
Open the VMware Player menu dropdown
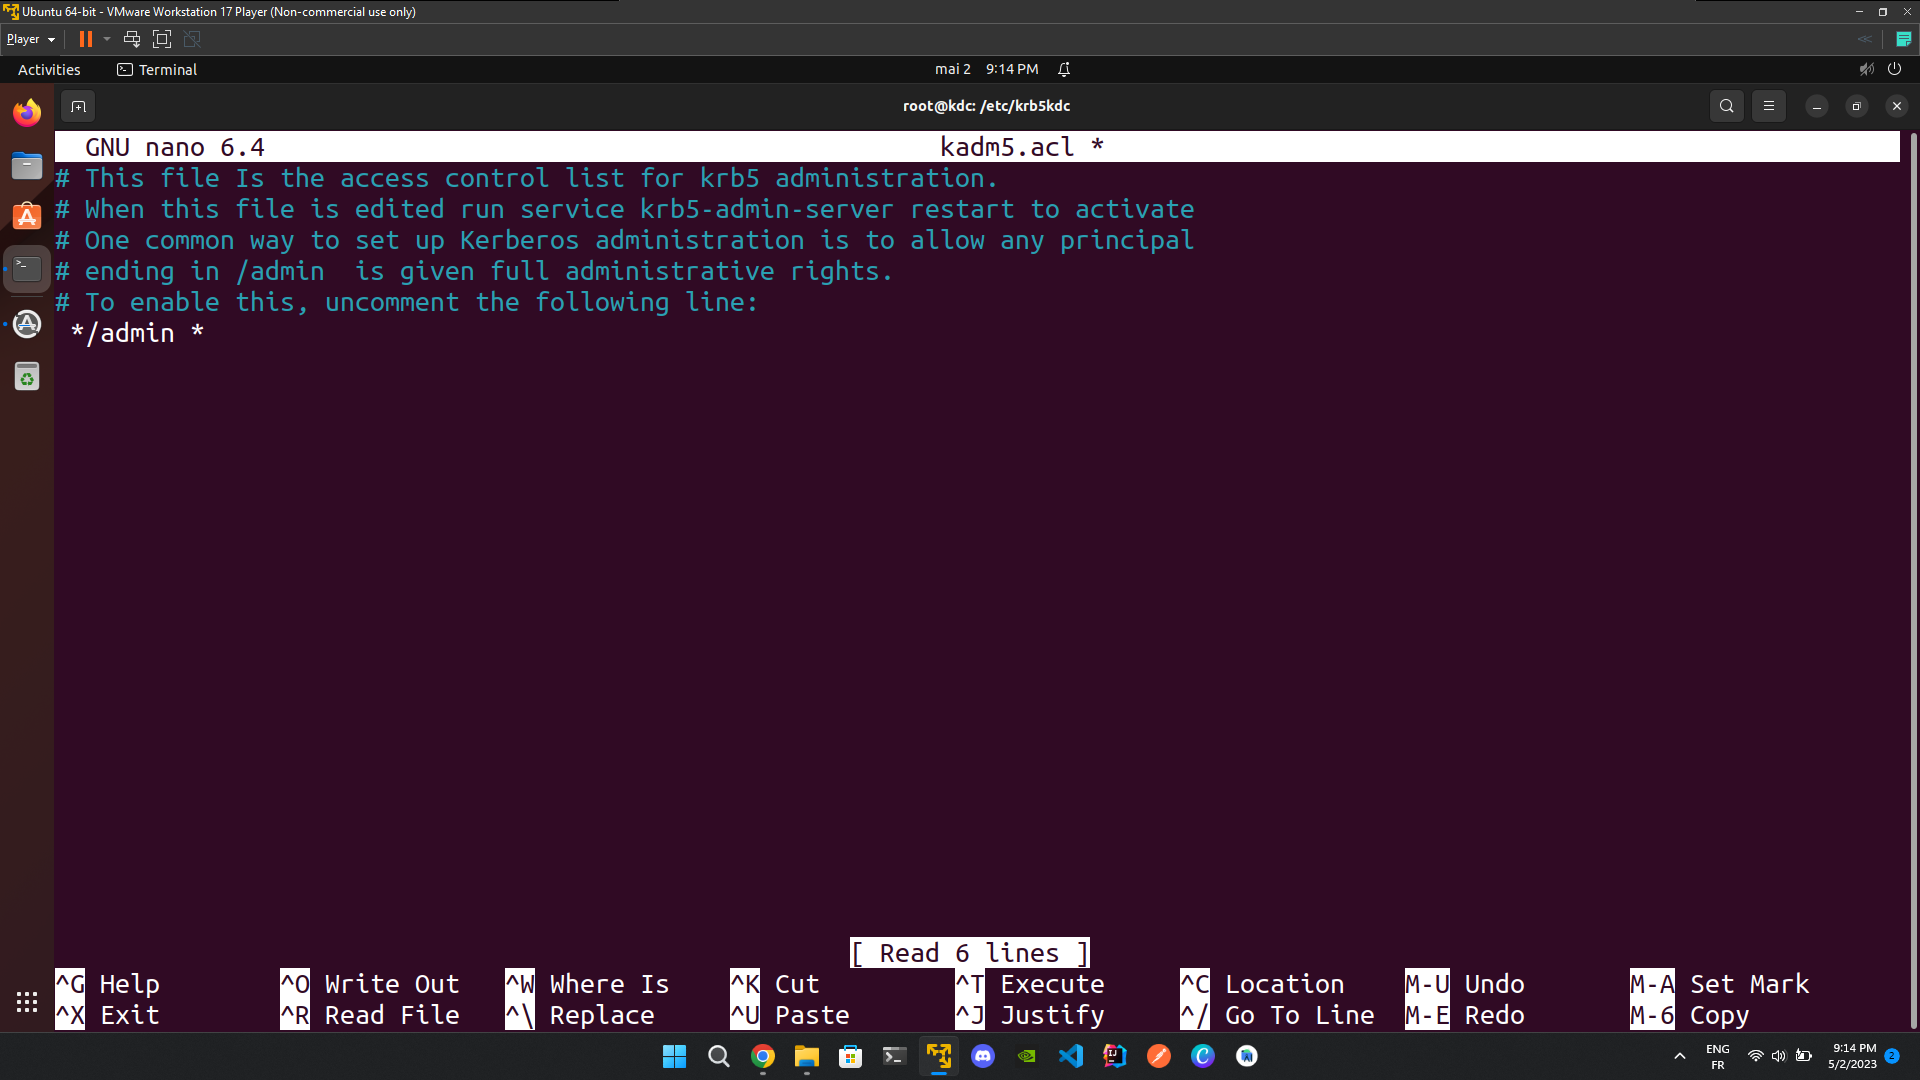(x=31, y=39)
